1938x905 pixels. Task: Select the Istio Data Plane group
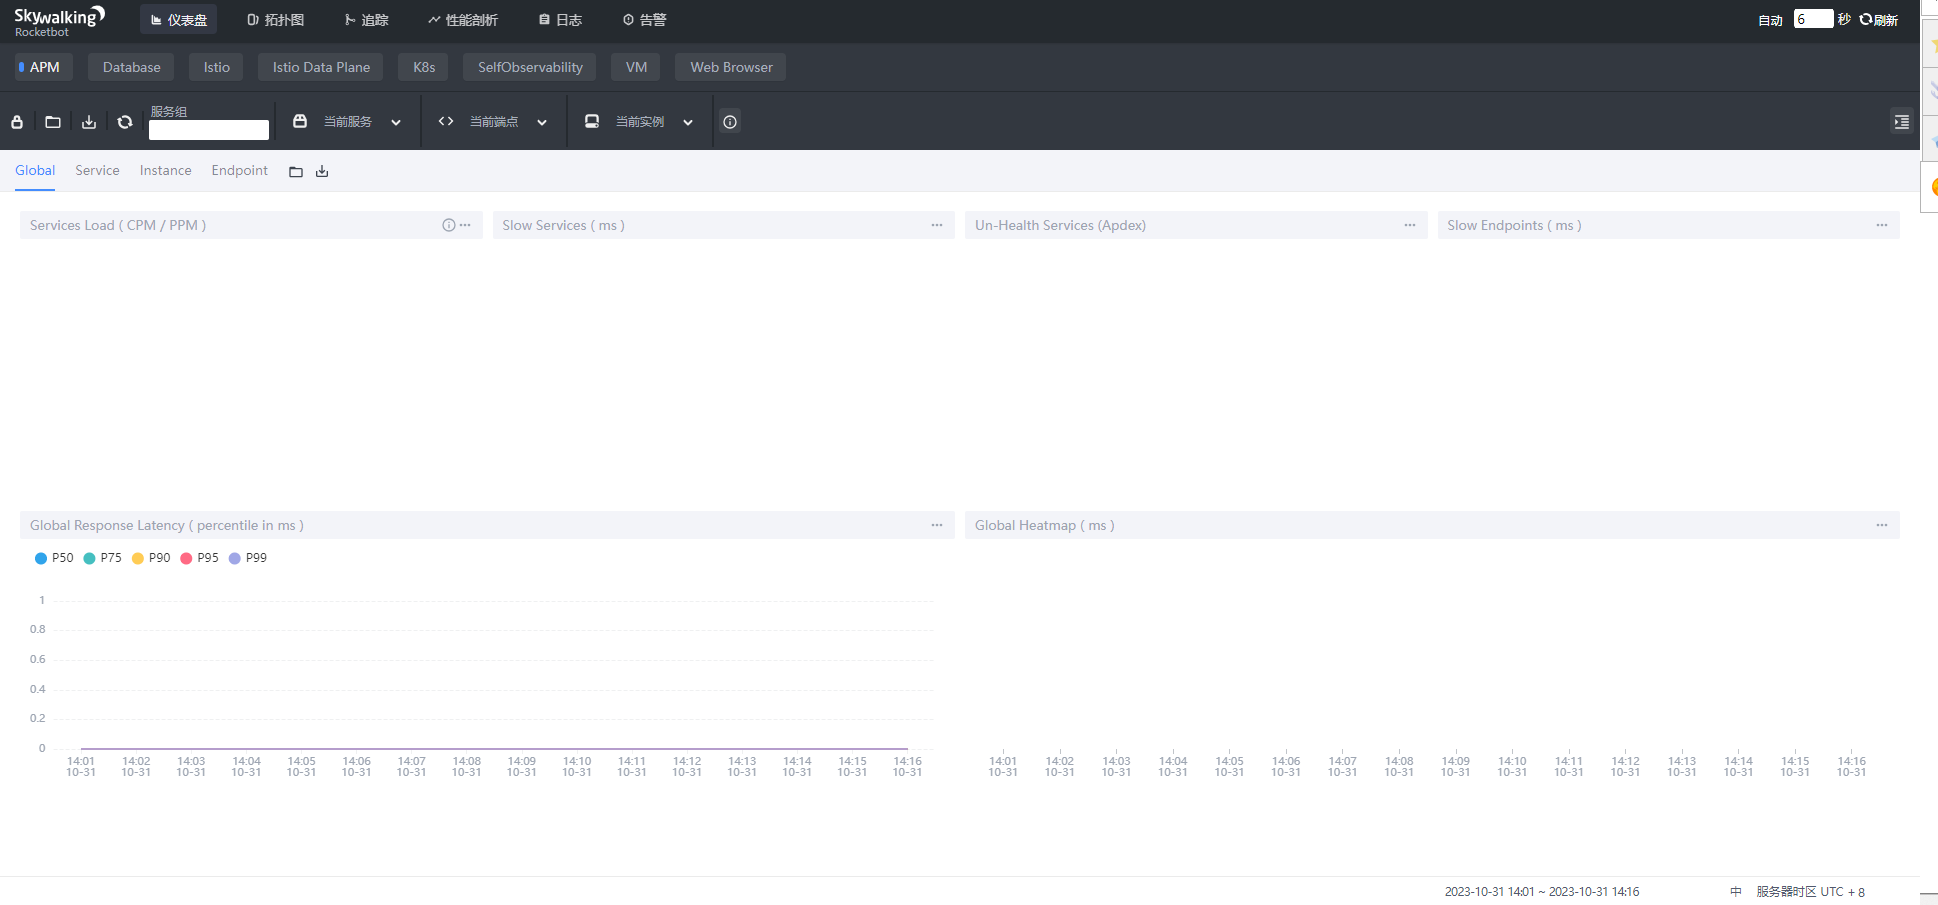click(x=321, y=67)
